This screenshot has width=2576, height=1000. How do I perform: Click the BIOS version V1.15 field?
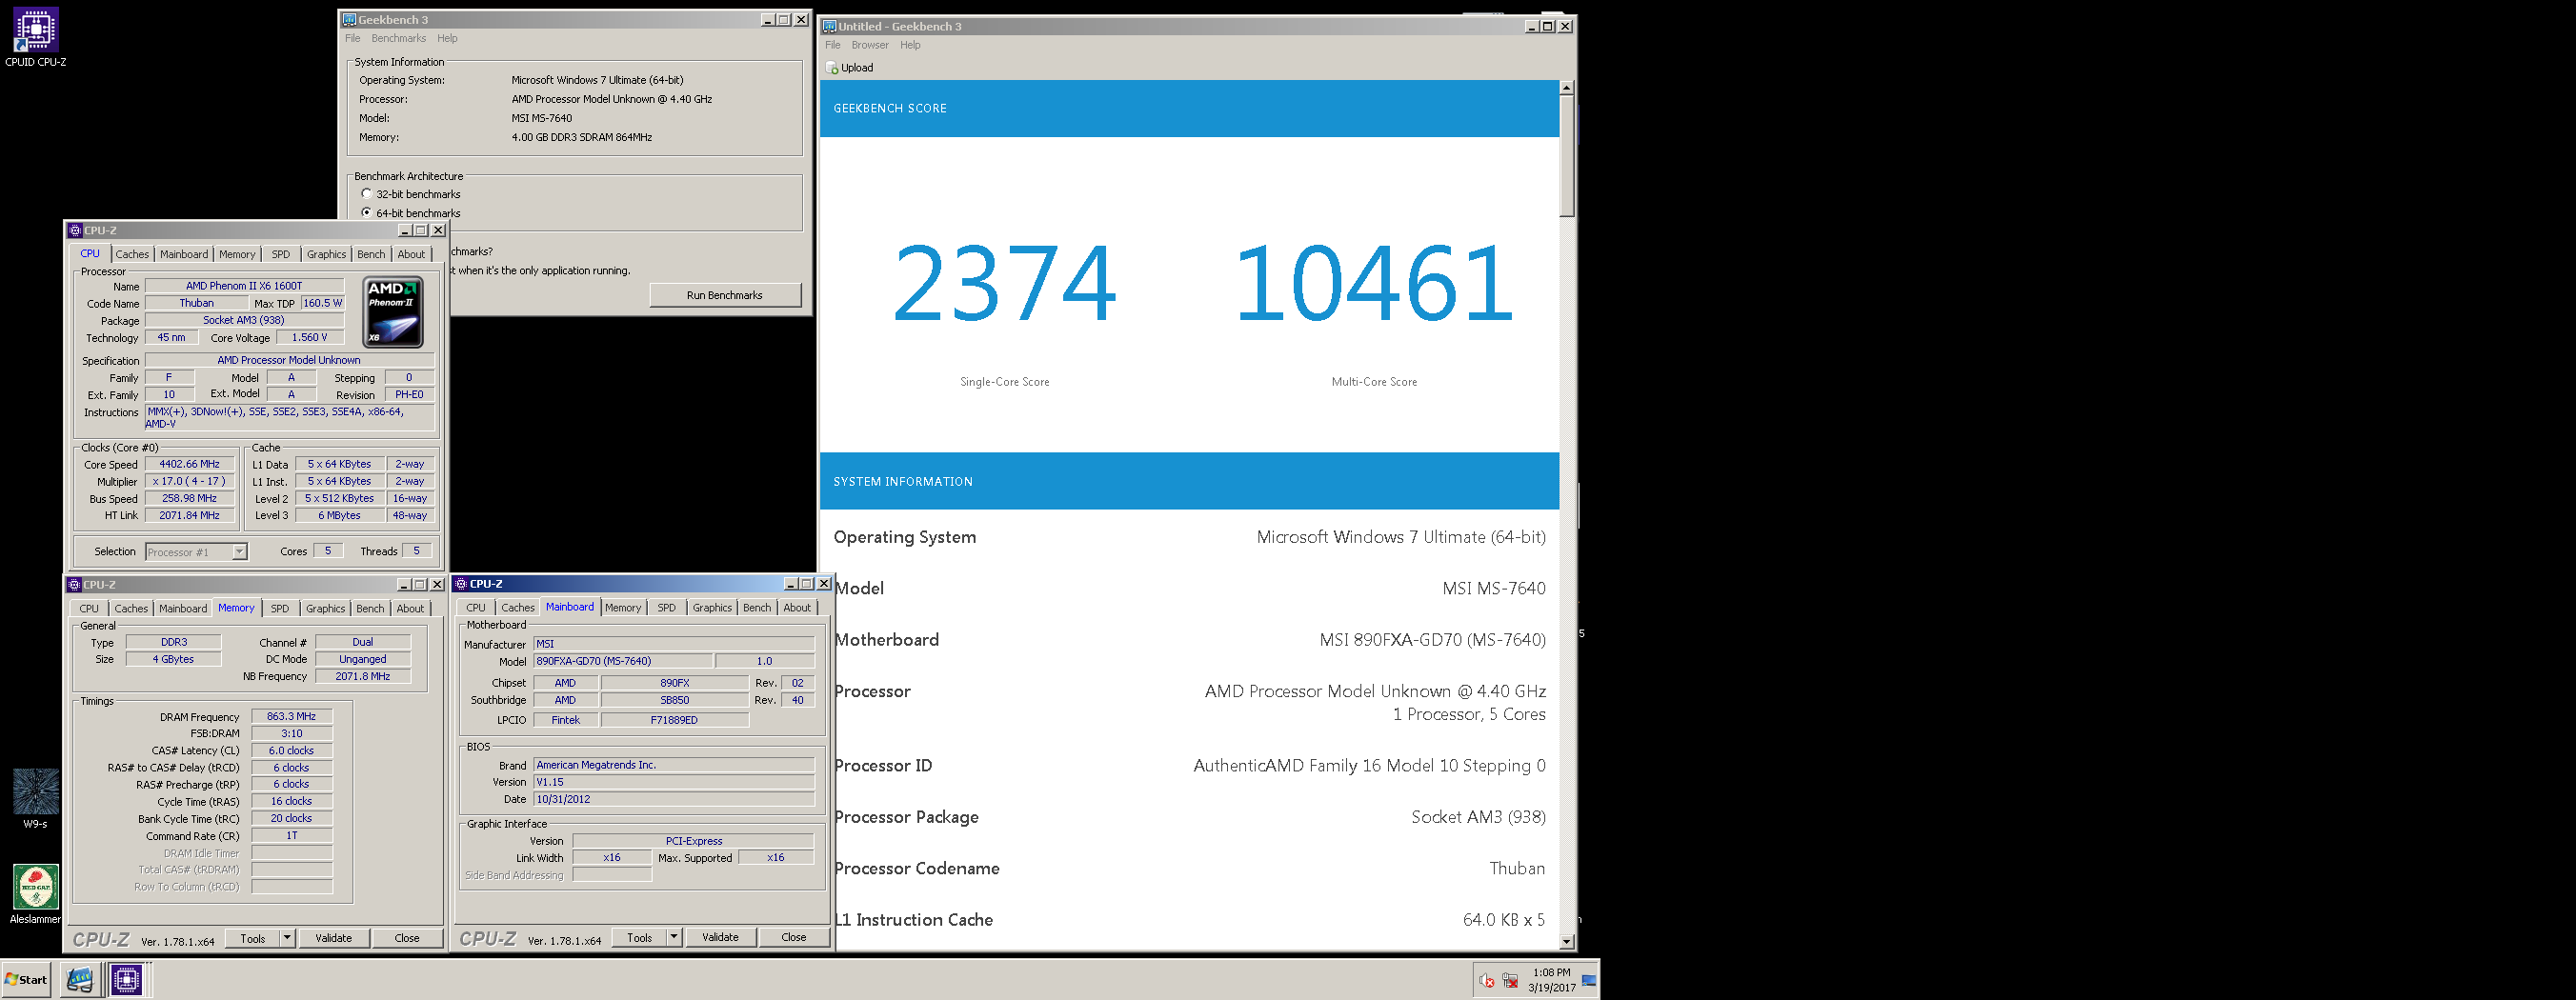tap(674, 782)
